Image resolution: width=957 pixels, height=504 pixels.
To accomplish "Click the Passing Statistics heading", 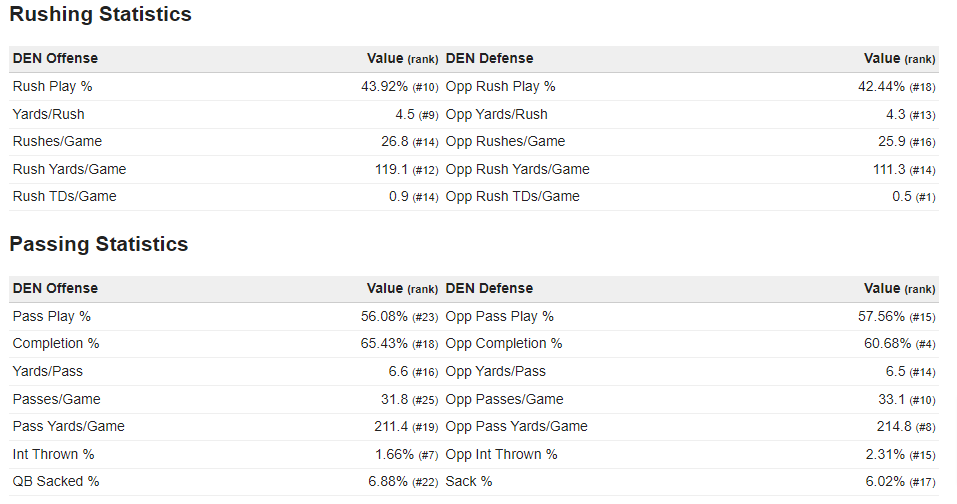I will (99, 244).
